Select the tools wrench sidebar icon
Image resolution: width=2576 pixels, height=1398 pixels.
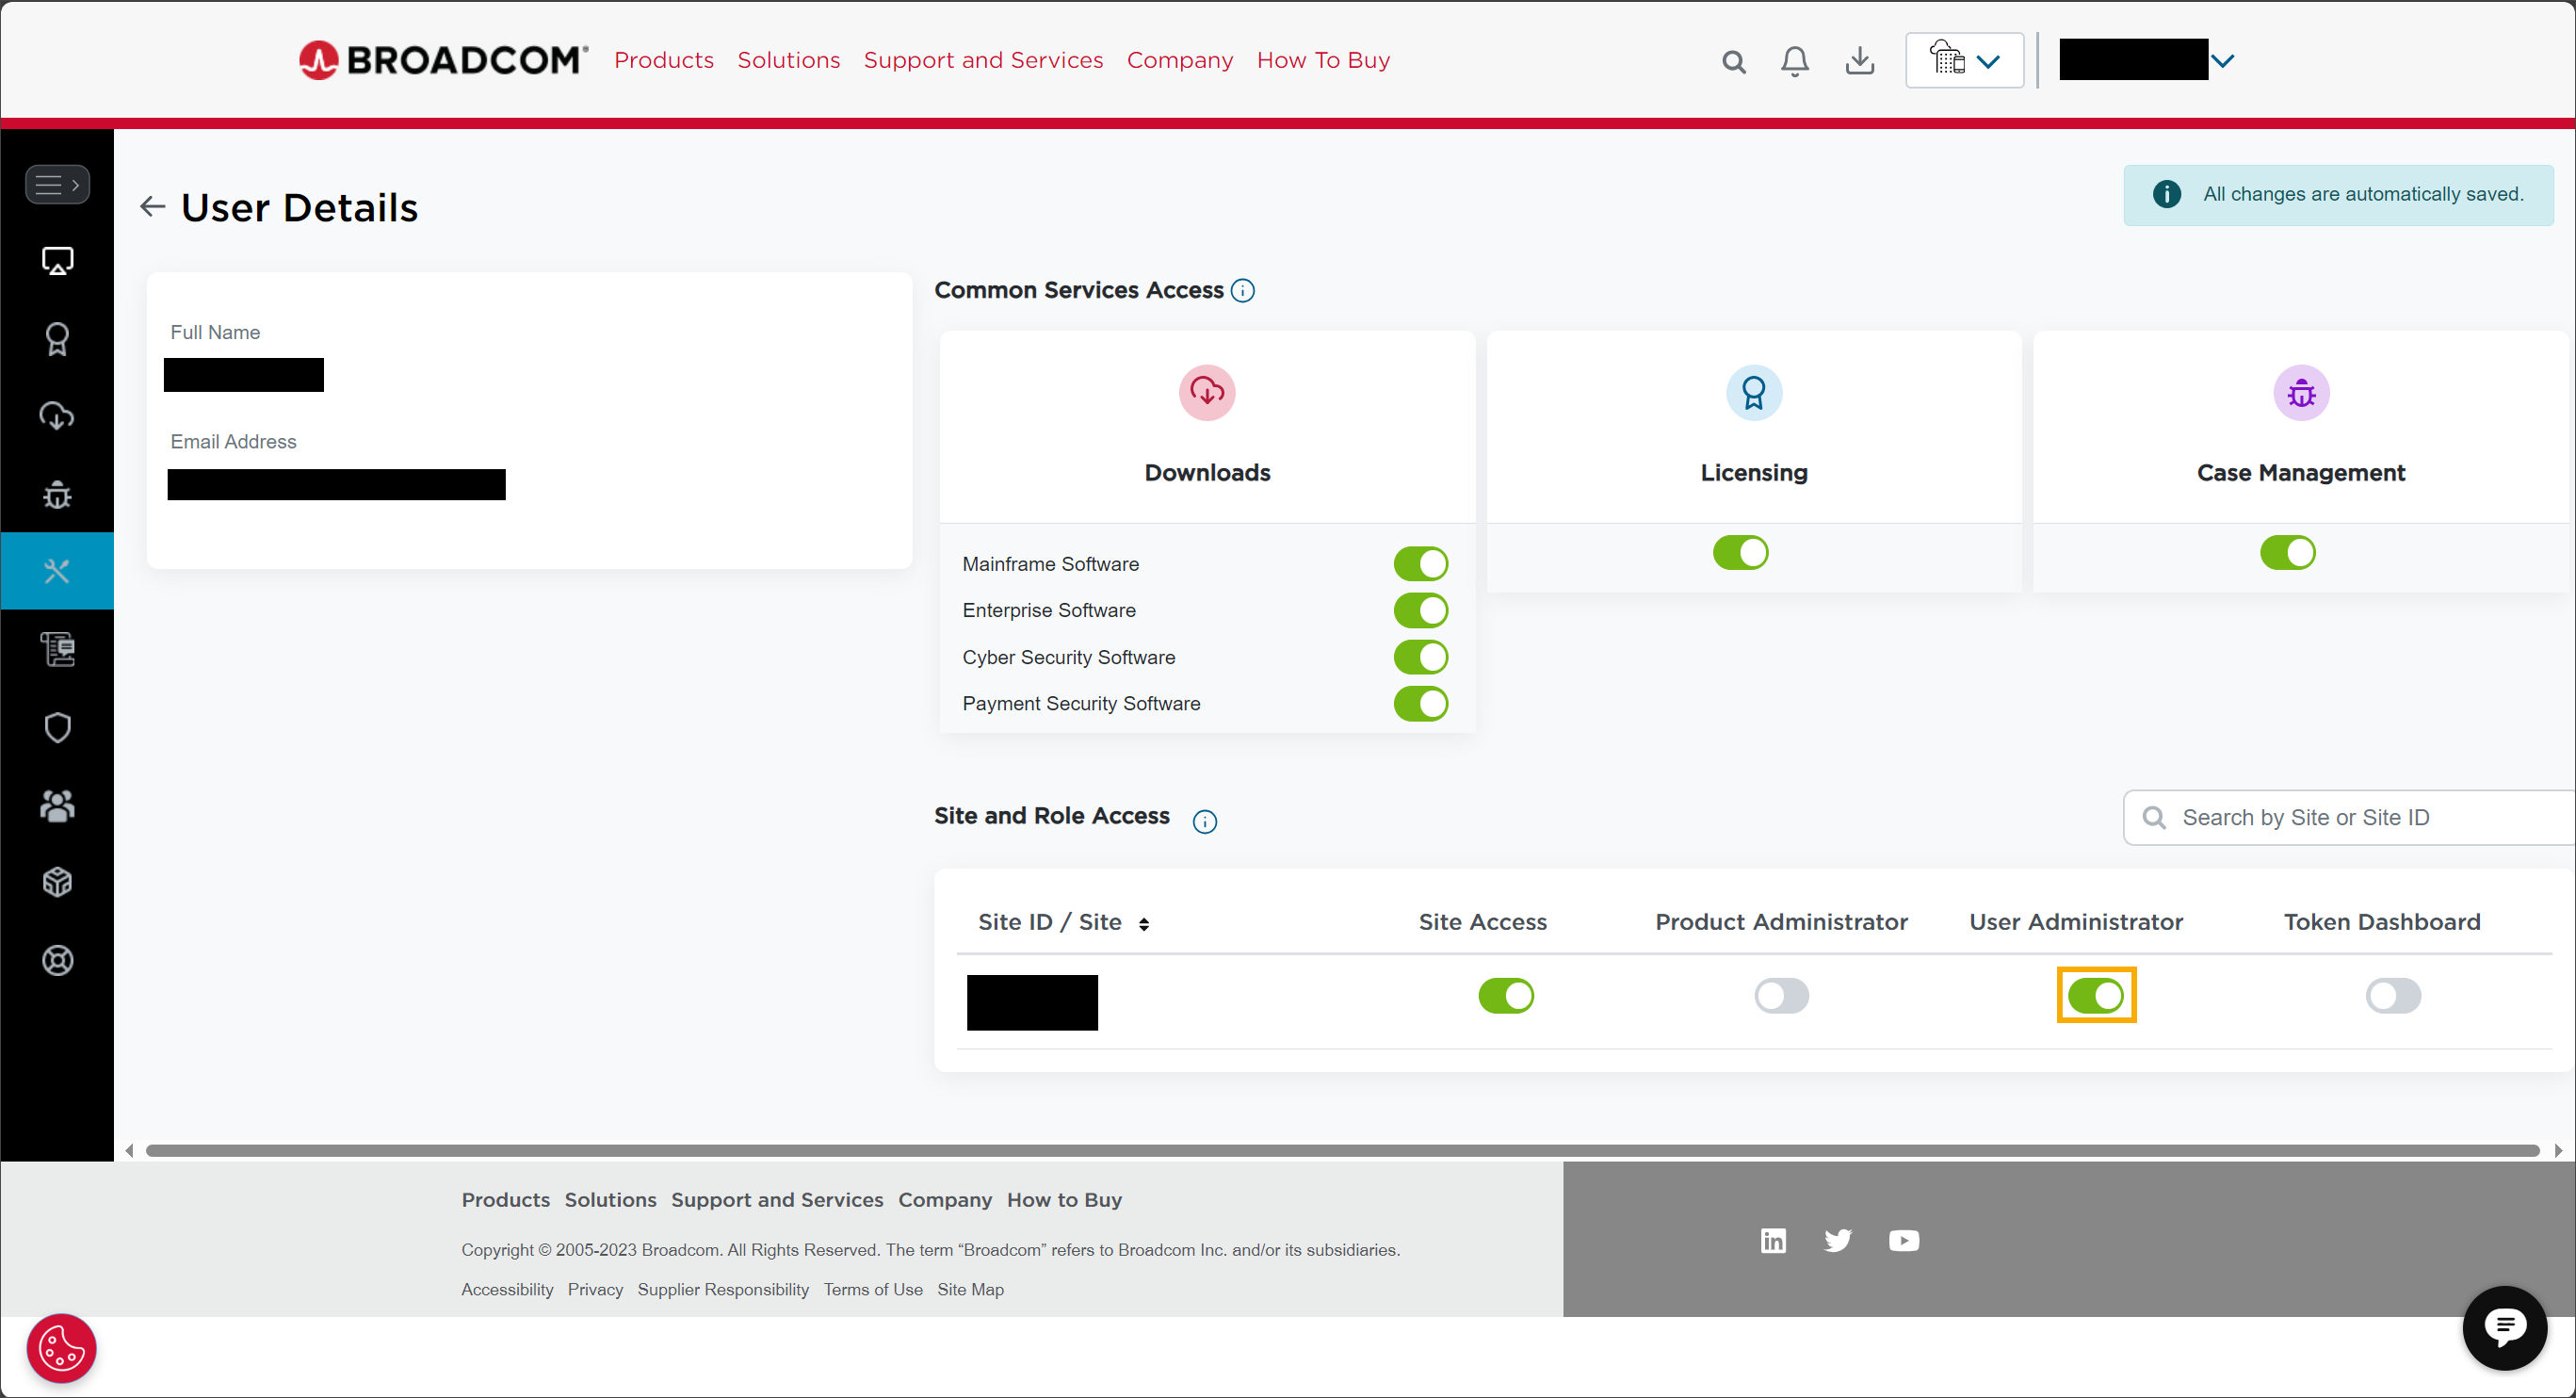pyautogui.click(x=57, y=571)
